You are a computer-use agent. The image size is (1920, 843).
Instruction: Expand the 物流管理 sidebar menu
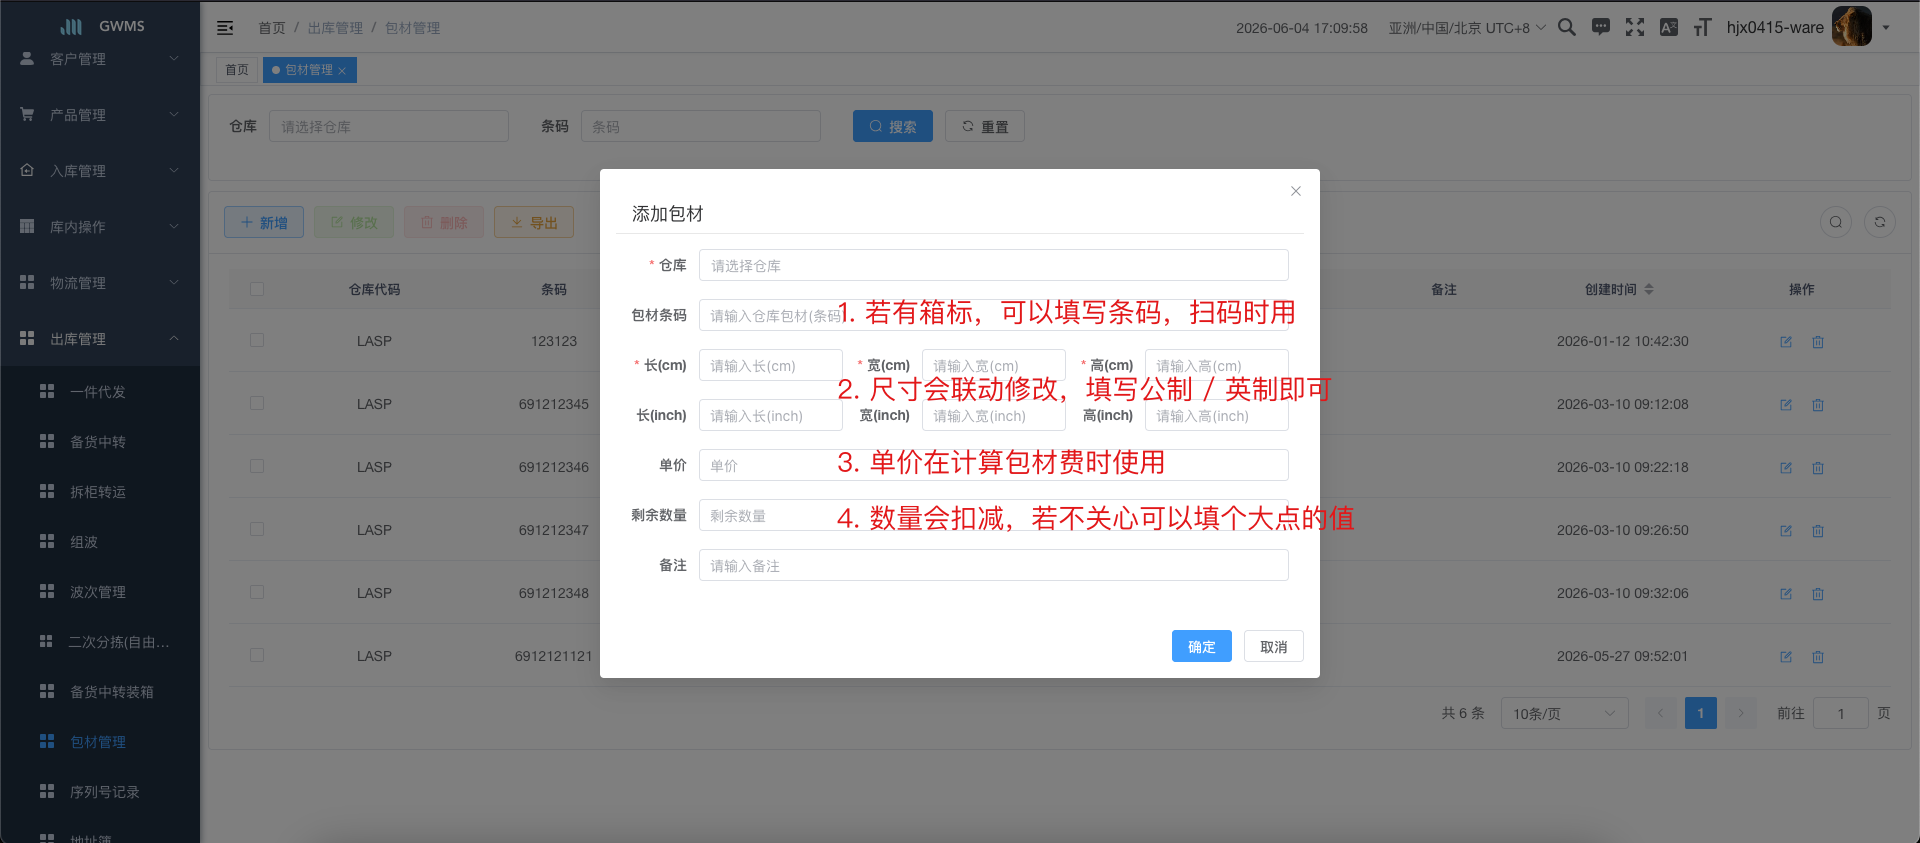pos(100,283)
